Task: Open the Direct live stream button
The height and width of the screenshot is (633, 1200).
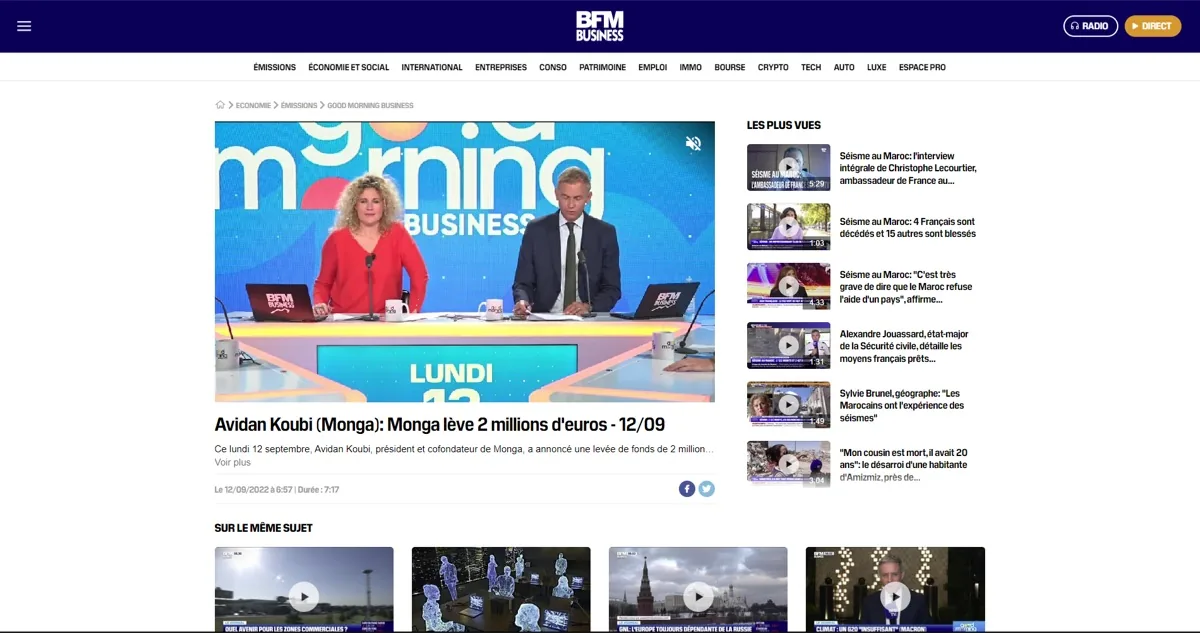Action: (x=1153, y=26)
